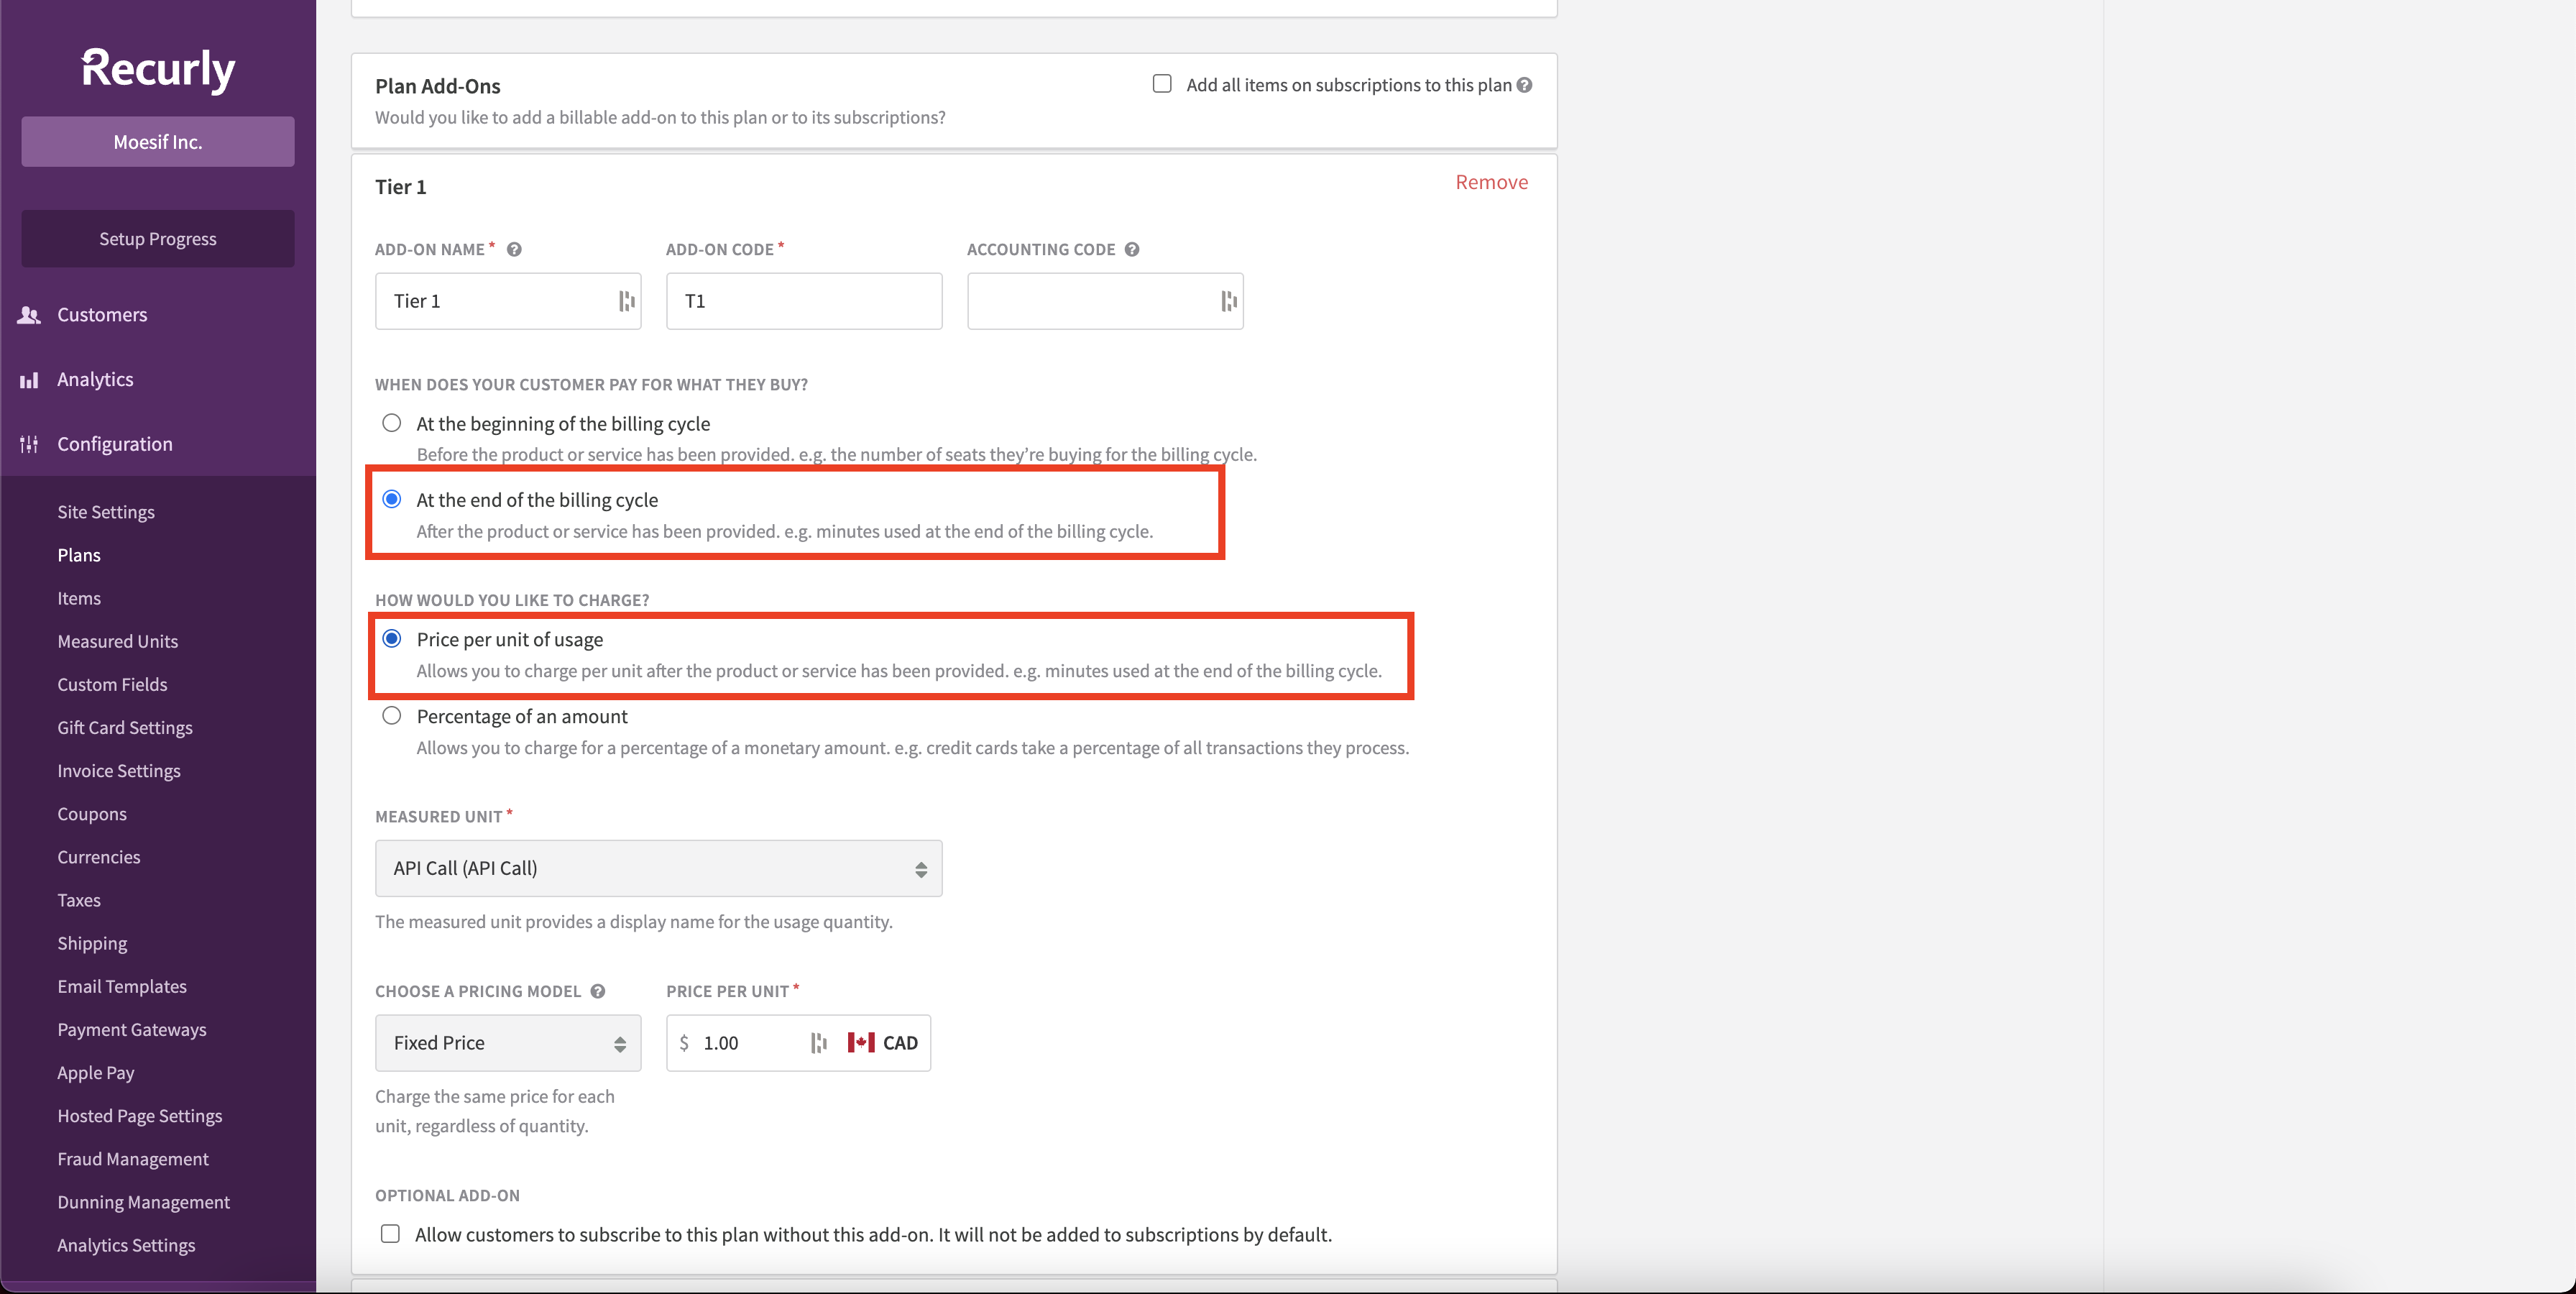Go to Payment Gateways
The width and height of the screenshot is (2576, 1294).
click(x=132, y=1030)
